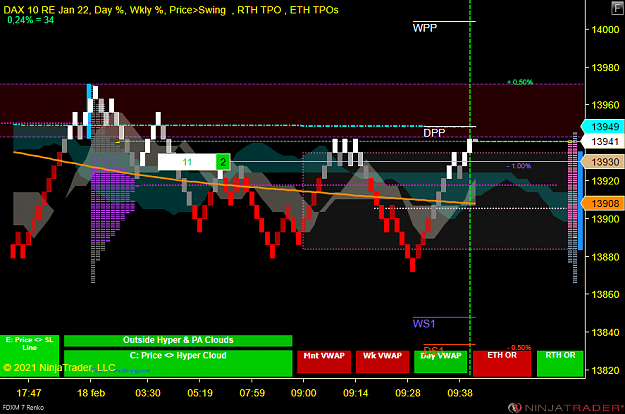Click the WPP pivot label

(x=425, y=28)
